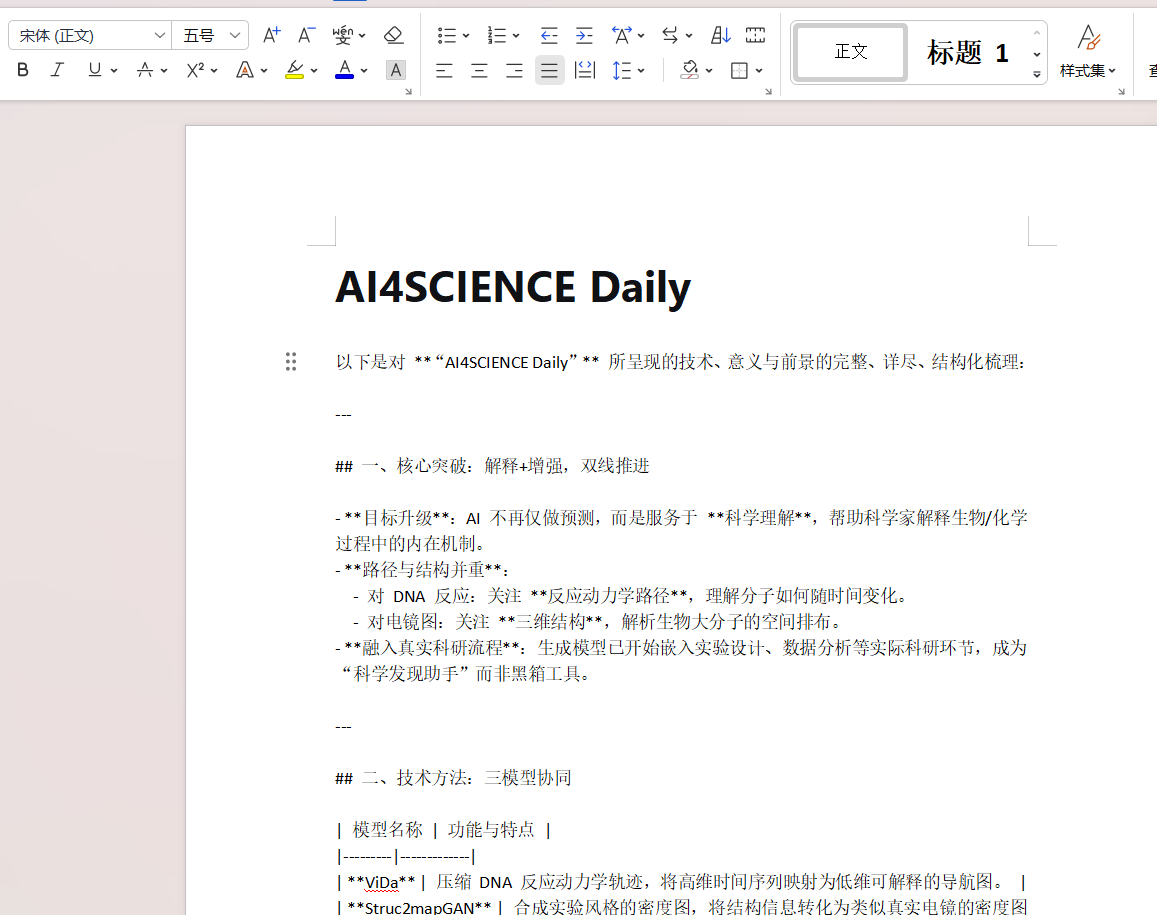Select justify alignment
The image size is (1157, 915).
pyautogui.click(x=549, y=70)
